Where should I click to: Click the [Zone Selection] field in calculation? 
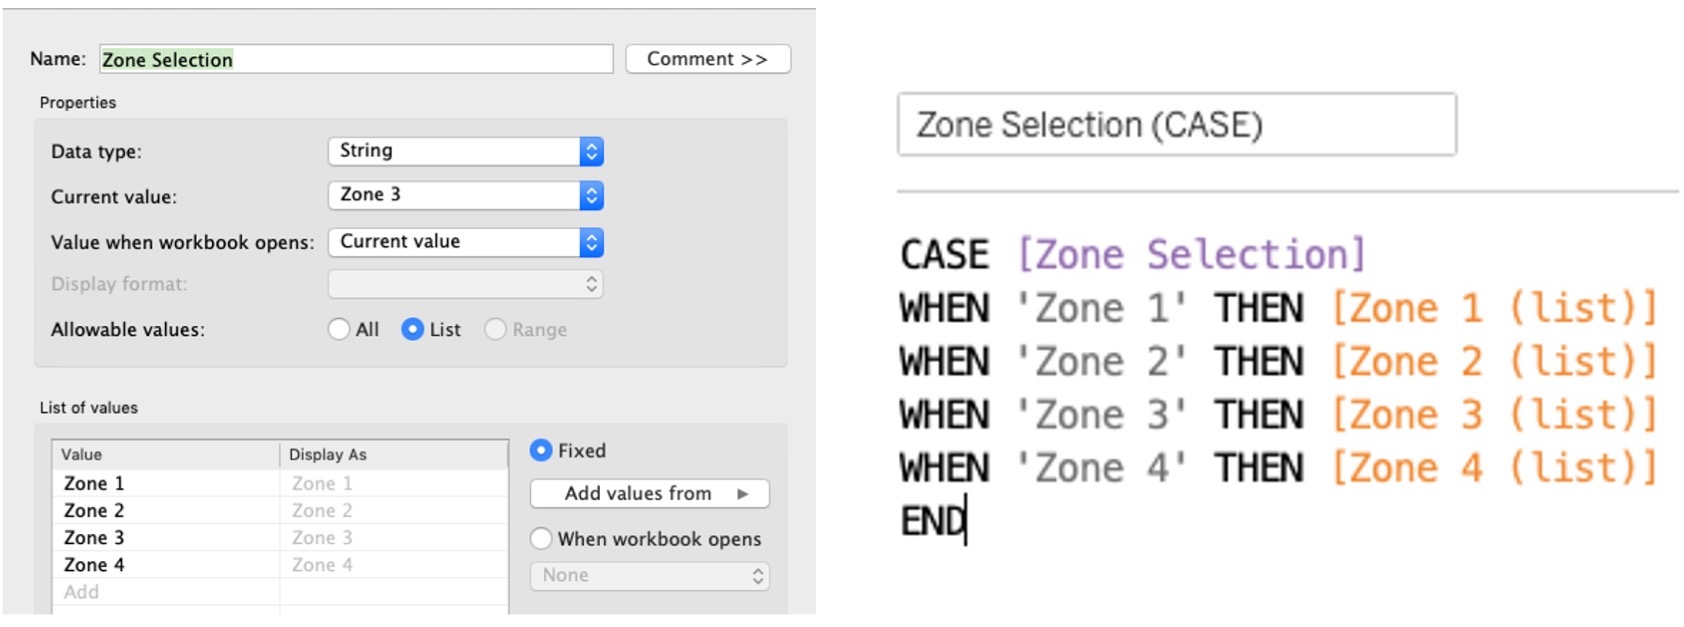[1191, 255]
